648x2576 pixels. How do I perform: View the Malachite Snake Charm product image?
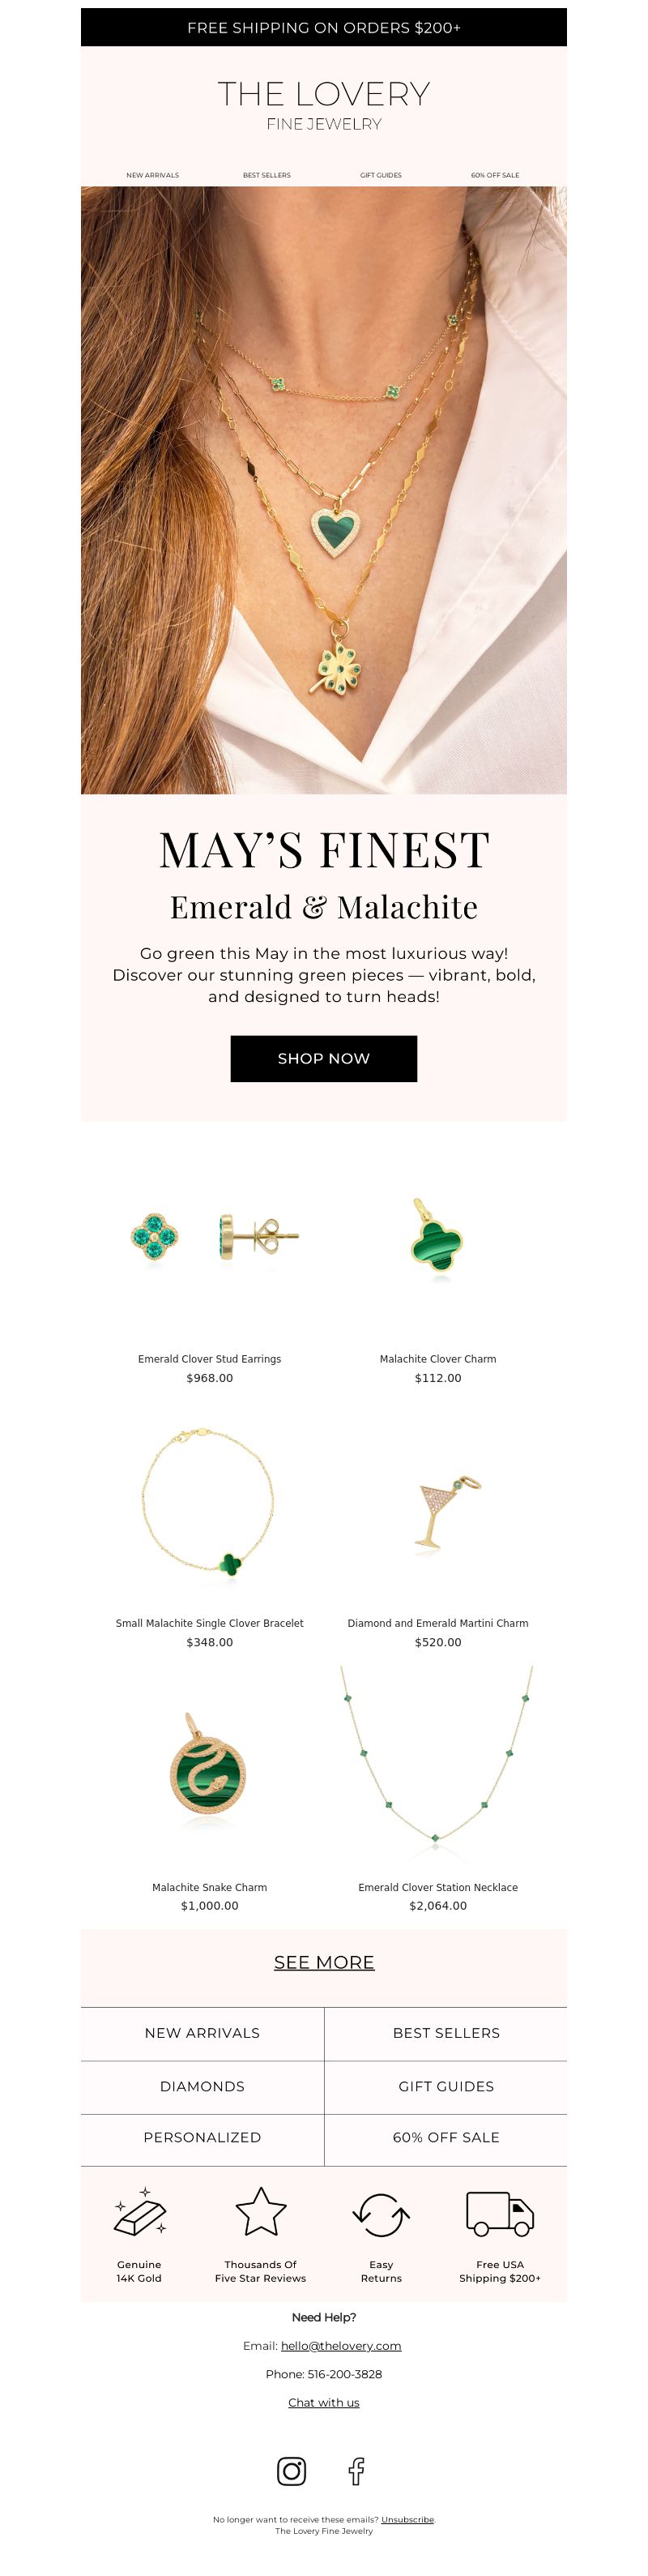pos(209,1768)
